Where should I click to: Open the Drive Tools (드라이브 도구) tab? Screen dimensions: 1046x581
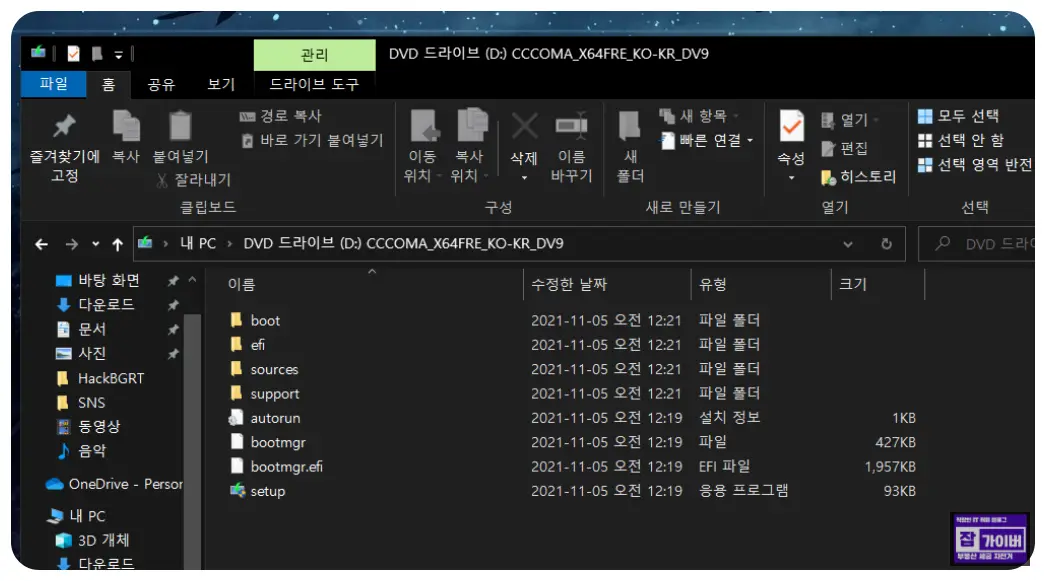point(314,84)
